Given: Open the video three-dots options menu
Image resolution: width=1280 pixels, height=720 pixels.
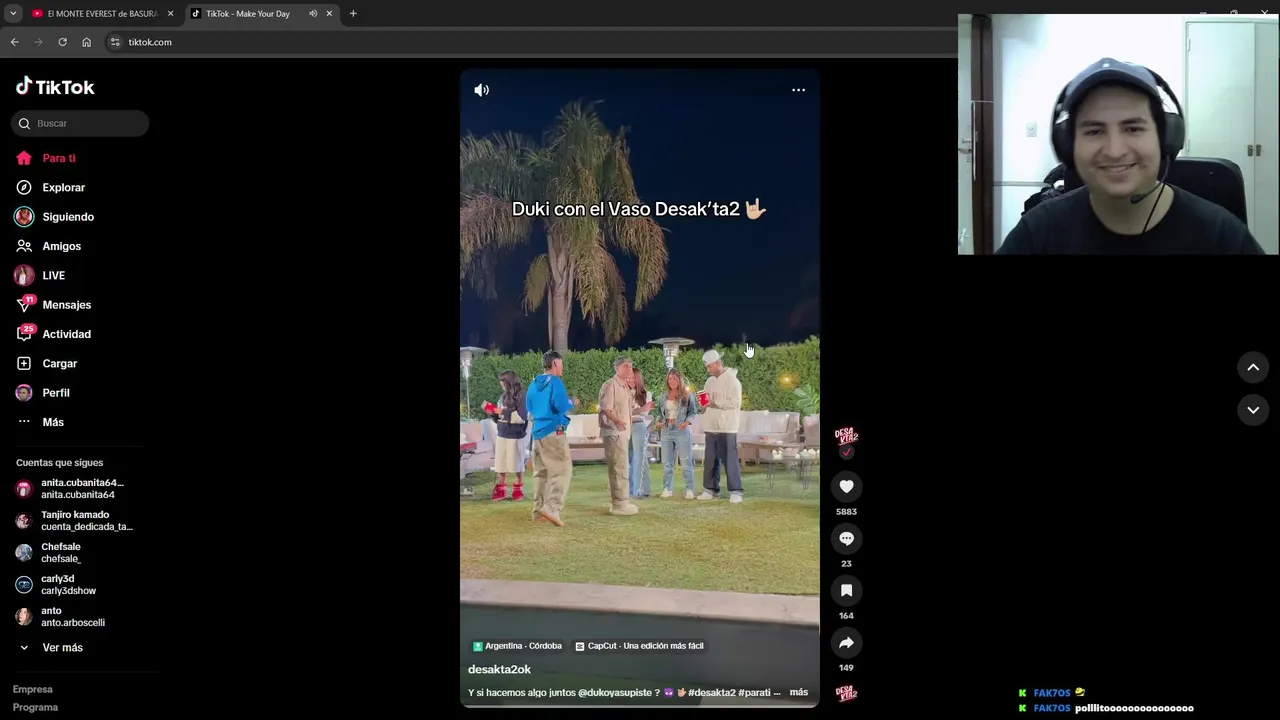Looking at the screenshot, I should pyautogui.click(x=798, y=90).
